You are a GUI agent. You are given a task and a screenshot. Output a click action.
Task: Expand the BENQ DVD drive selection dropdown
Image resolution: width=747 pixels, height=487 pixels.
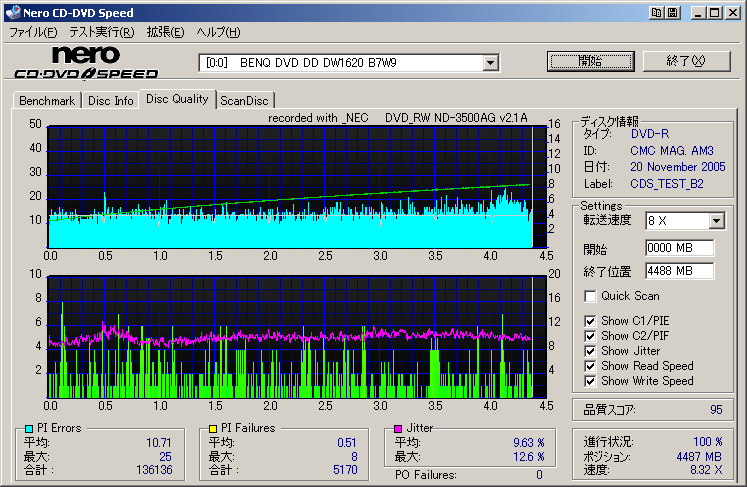[x=490, y=63]
